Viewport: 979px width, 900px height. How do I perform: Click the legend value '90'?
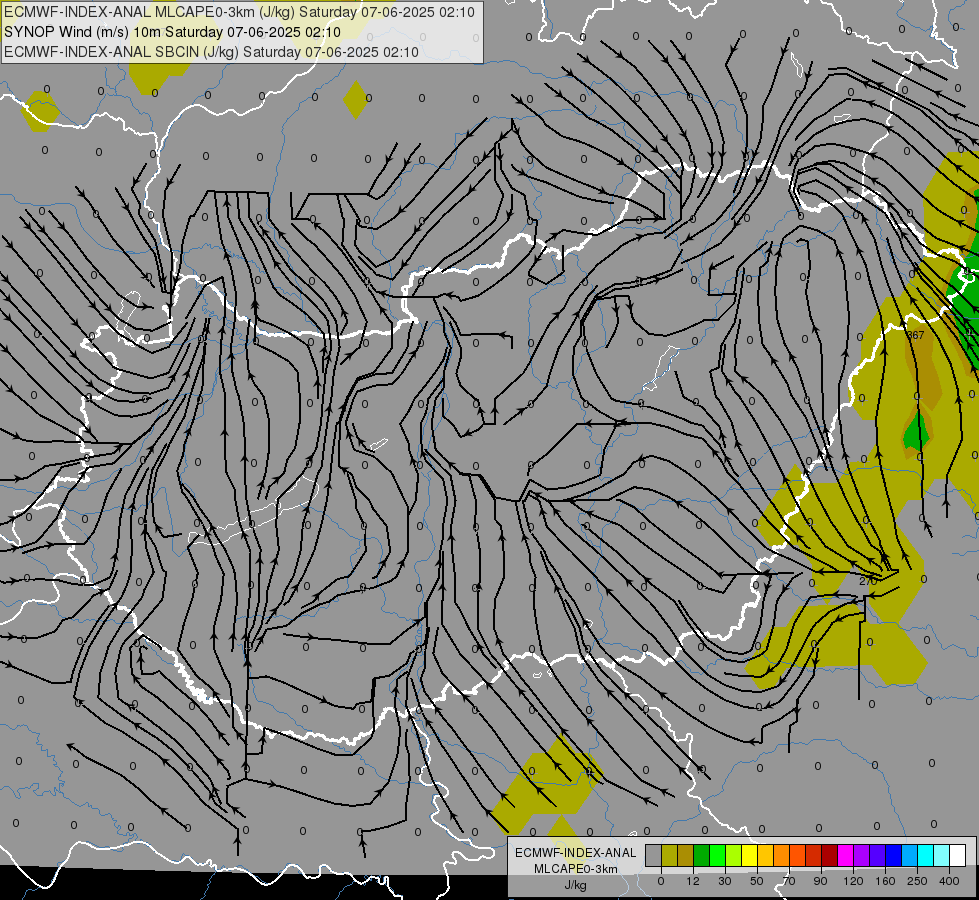820,881
